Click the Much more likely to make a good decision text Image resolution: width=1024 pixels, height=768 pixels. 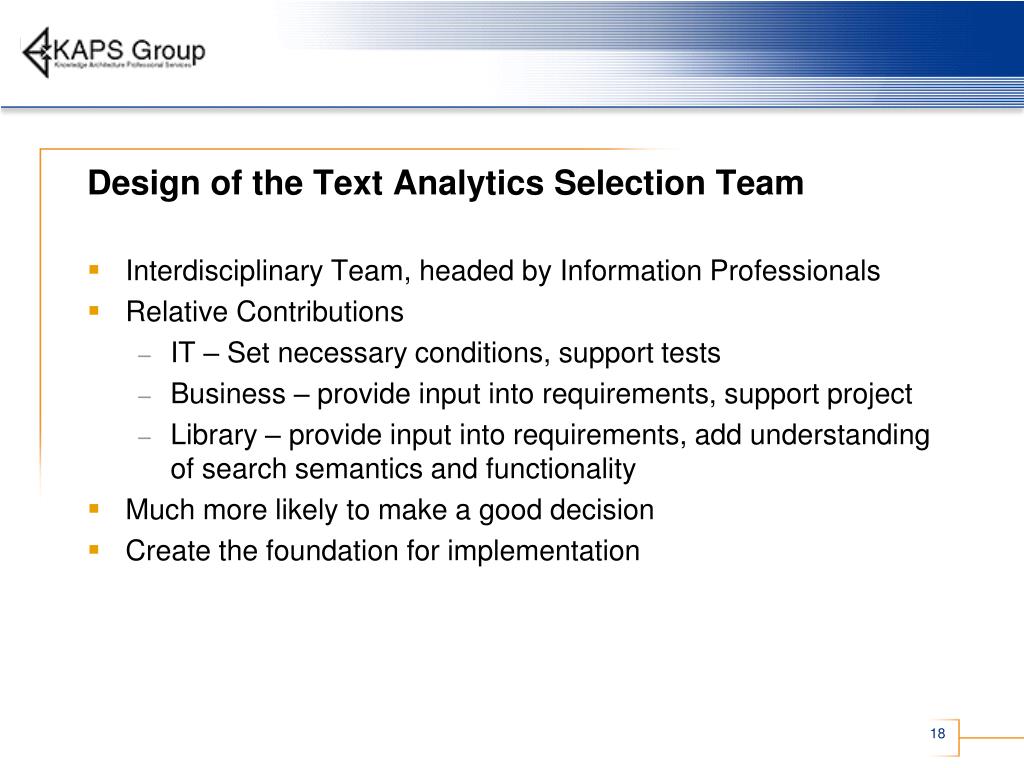(390, 510)
